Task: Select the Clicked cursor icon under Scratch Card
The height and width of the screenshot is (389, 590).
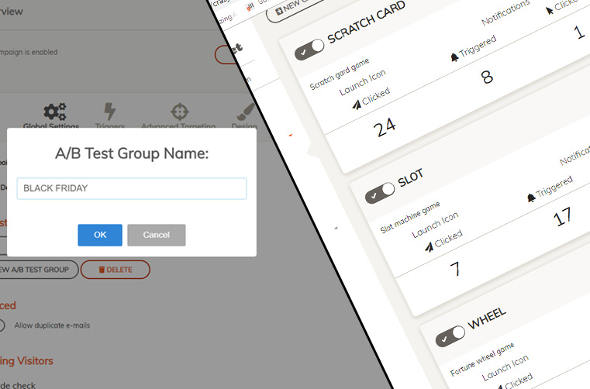Action: point(356,105)
